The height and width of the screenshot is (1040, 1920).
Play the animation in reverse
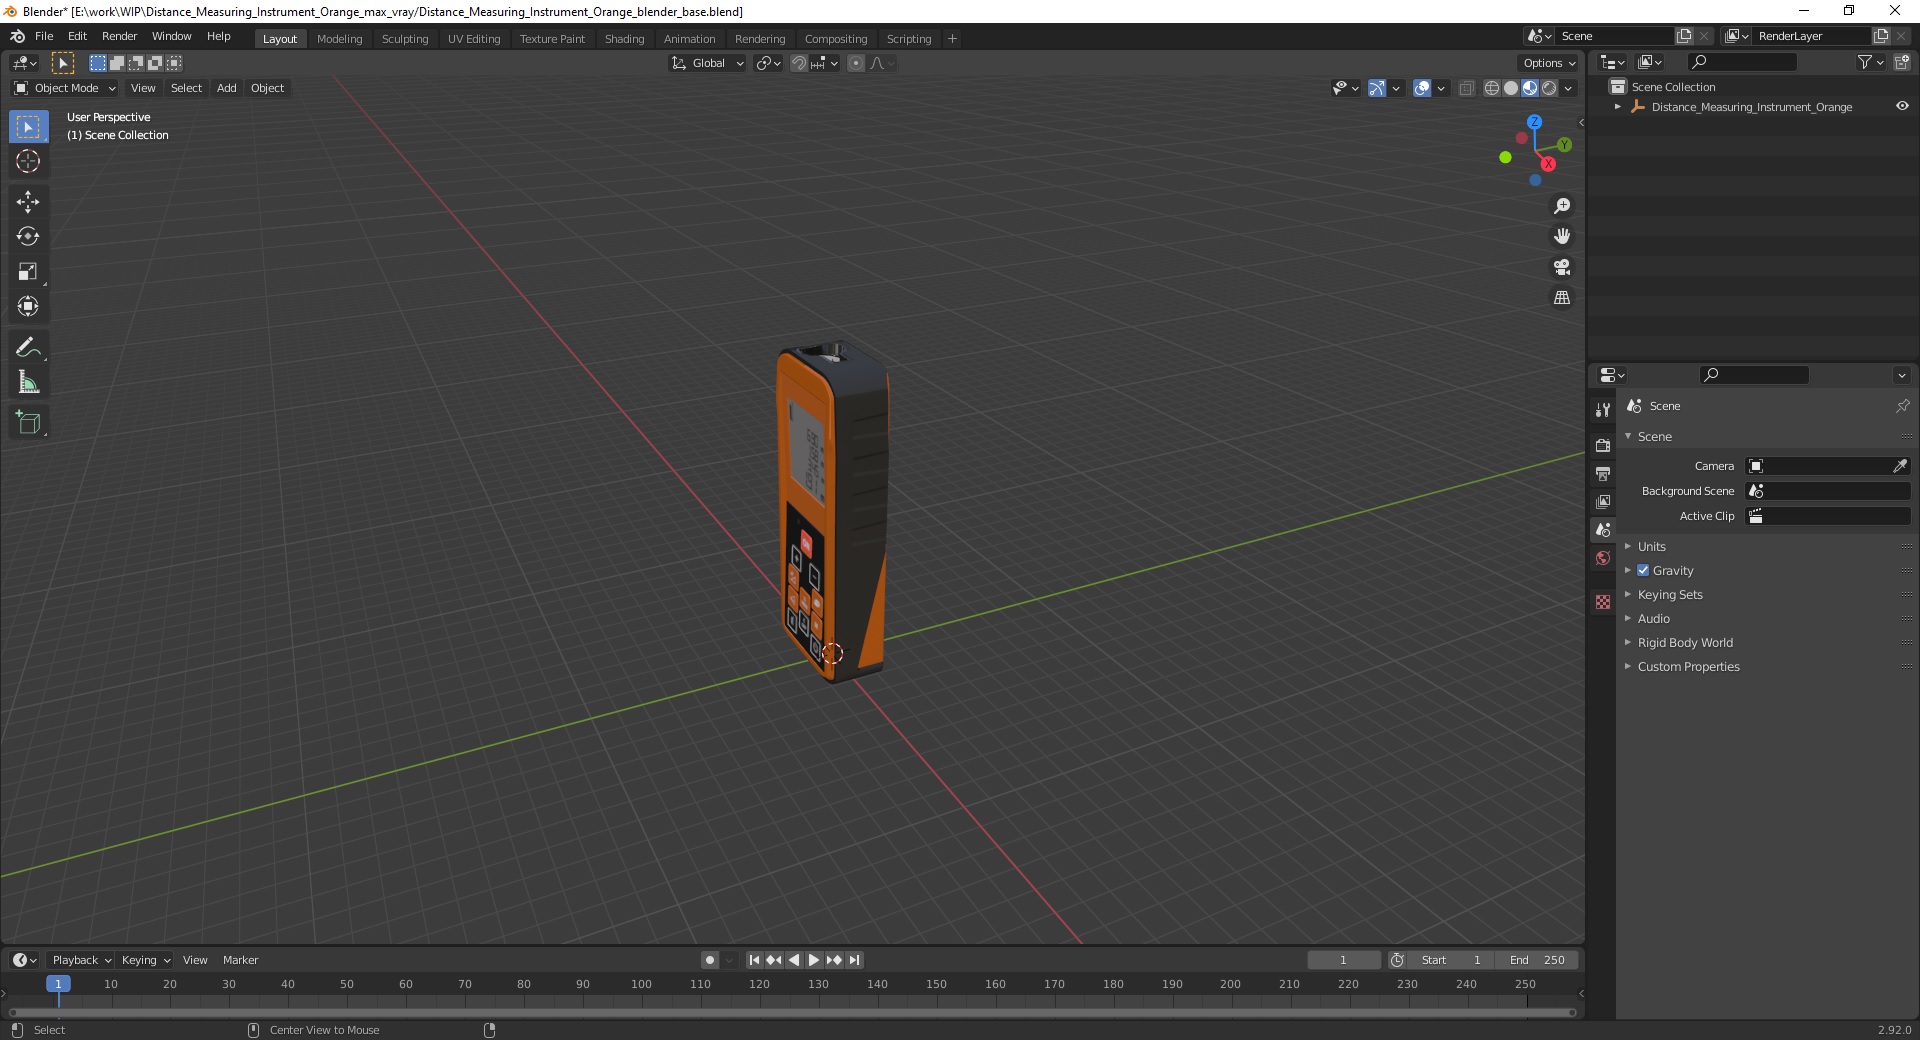coord(794,960)
